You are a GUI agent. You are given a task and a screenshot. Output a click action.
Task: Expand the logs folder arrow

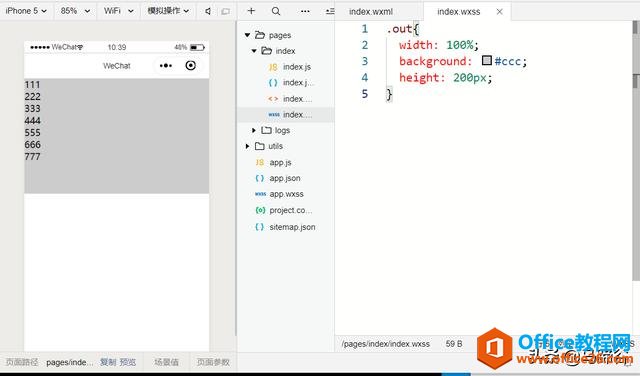(254, 130)
